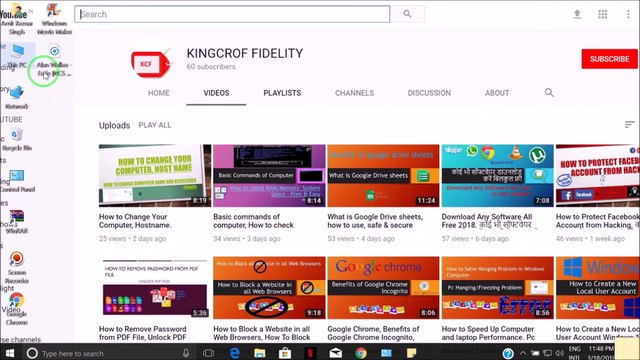
Task: Open the Protect Facebook Account thumbnail
Action: coord(598,176)
